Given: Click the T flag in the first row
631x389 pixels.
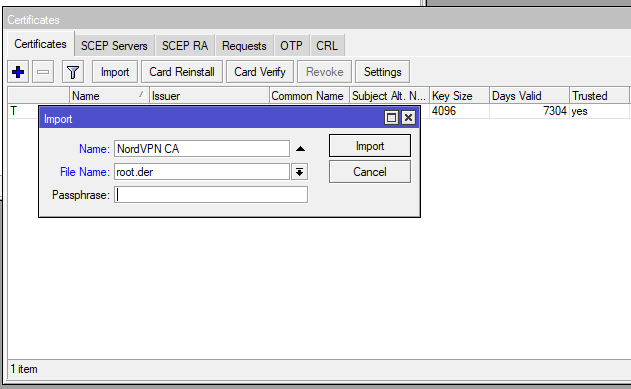Looking at the screenshot, I should [14, 111].
